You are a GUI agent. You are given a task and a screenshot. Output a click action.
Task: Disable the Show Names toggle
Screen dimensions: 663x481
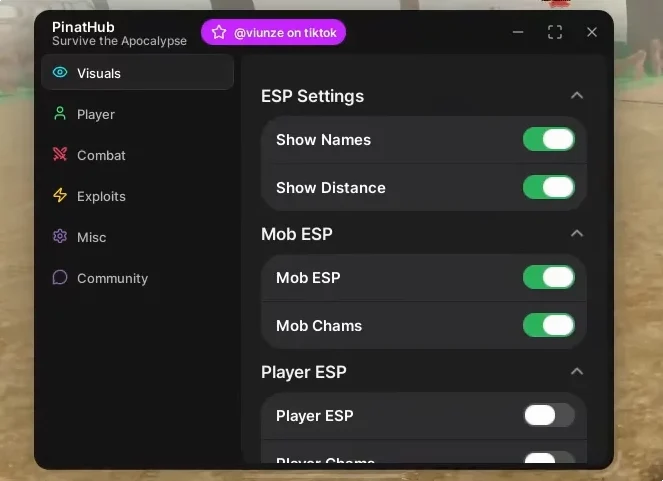pos(549,139)
